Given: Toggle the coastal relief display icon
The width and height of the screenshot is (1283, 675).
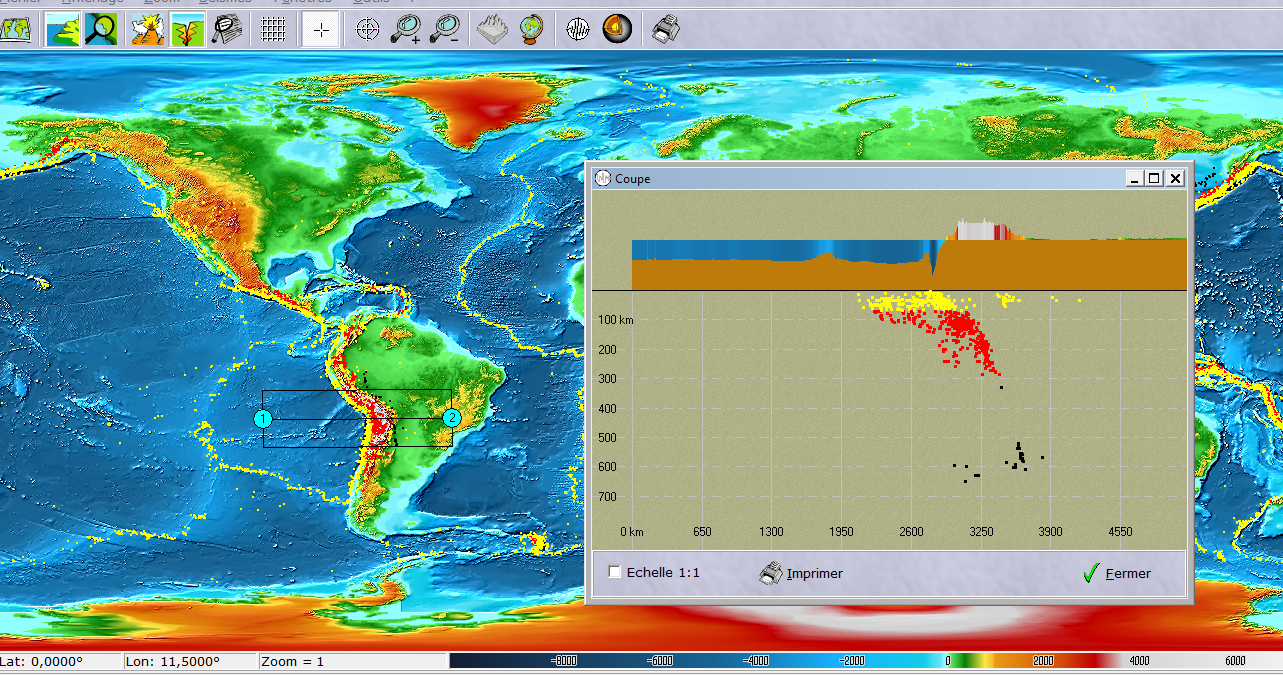Looking at the screenshot, I should coord(63,30).
